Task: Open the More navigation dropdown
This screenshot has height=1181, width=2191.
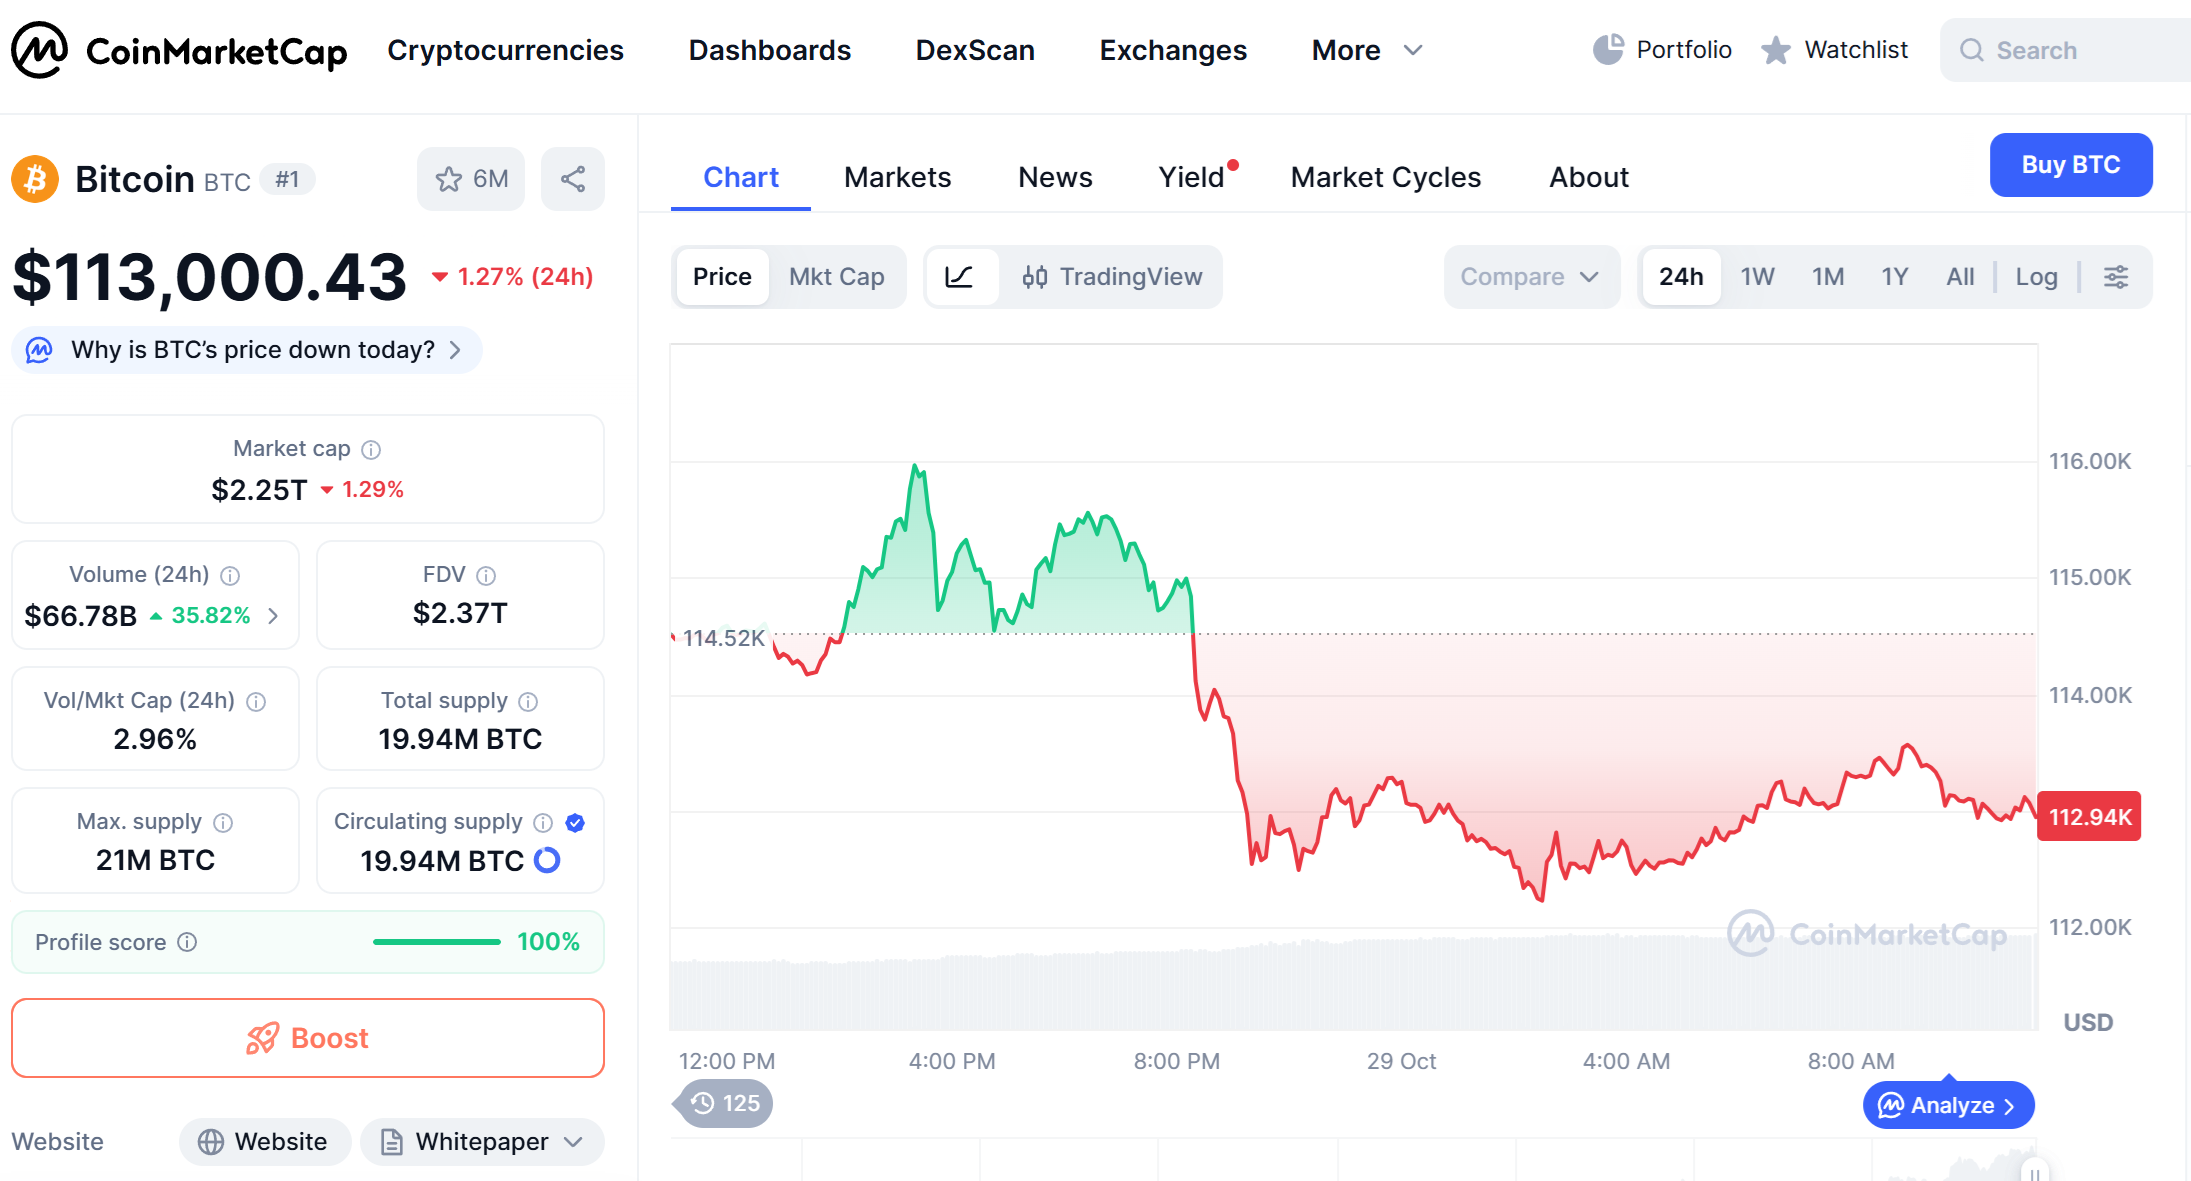Action: (1366, 50)
